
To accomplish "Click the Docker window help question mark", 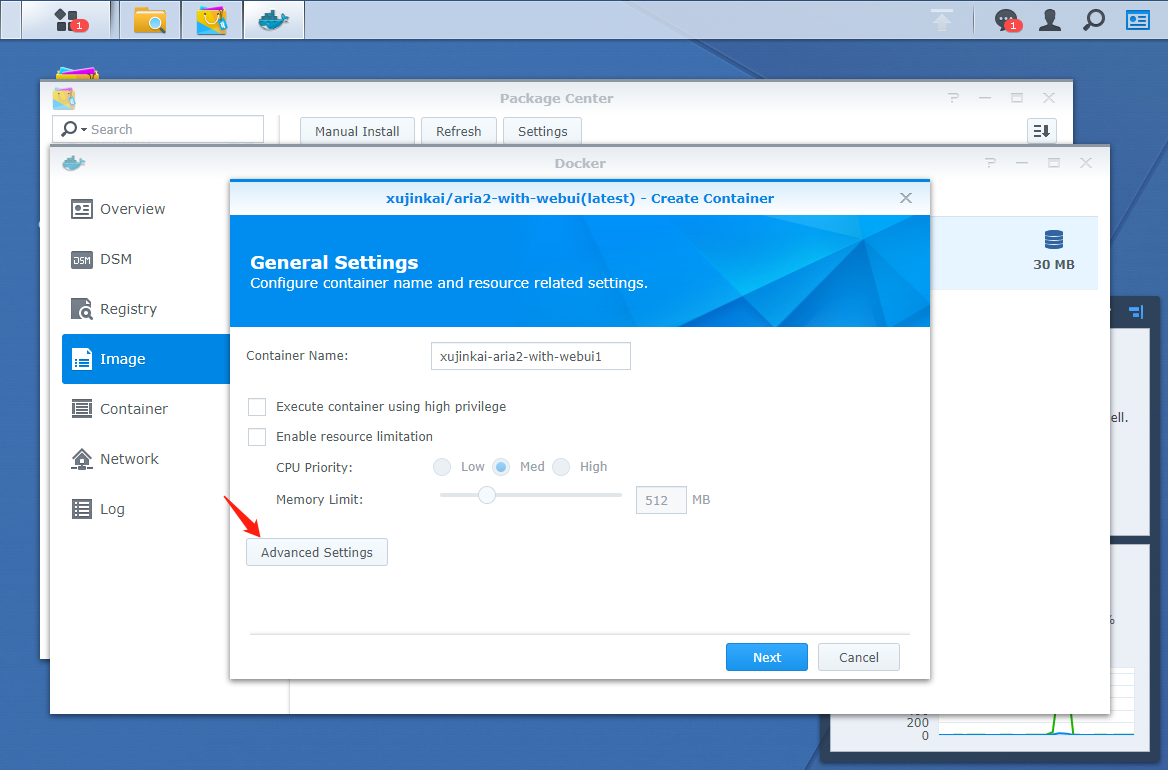I will (x=990, y=162).
